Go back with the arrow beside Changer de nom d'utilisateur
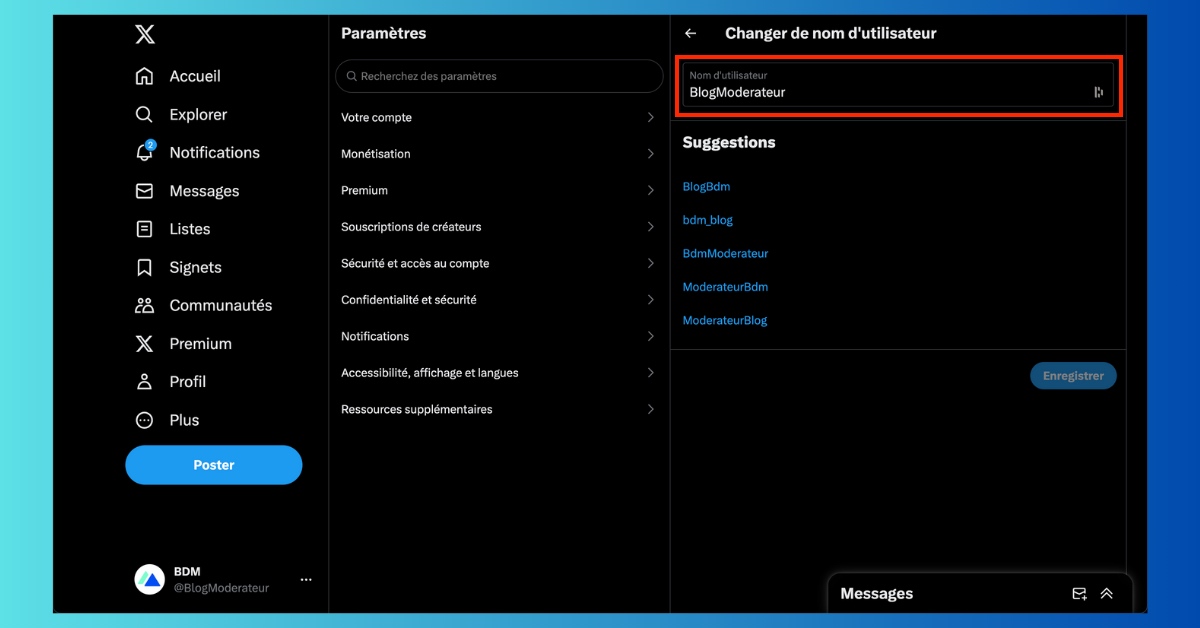This screenshot has height=628, width=1200. click(690, 33)
